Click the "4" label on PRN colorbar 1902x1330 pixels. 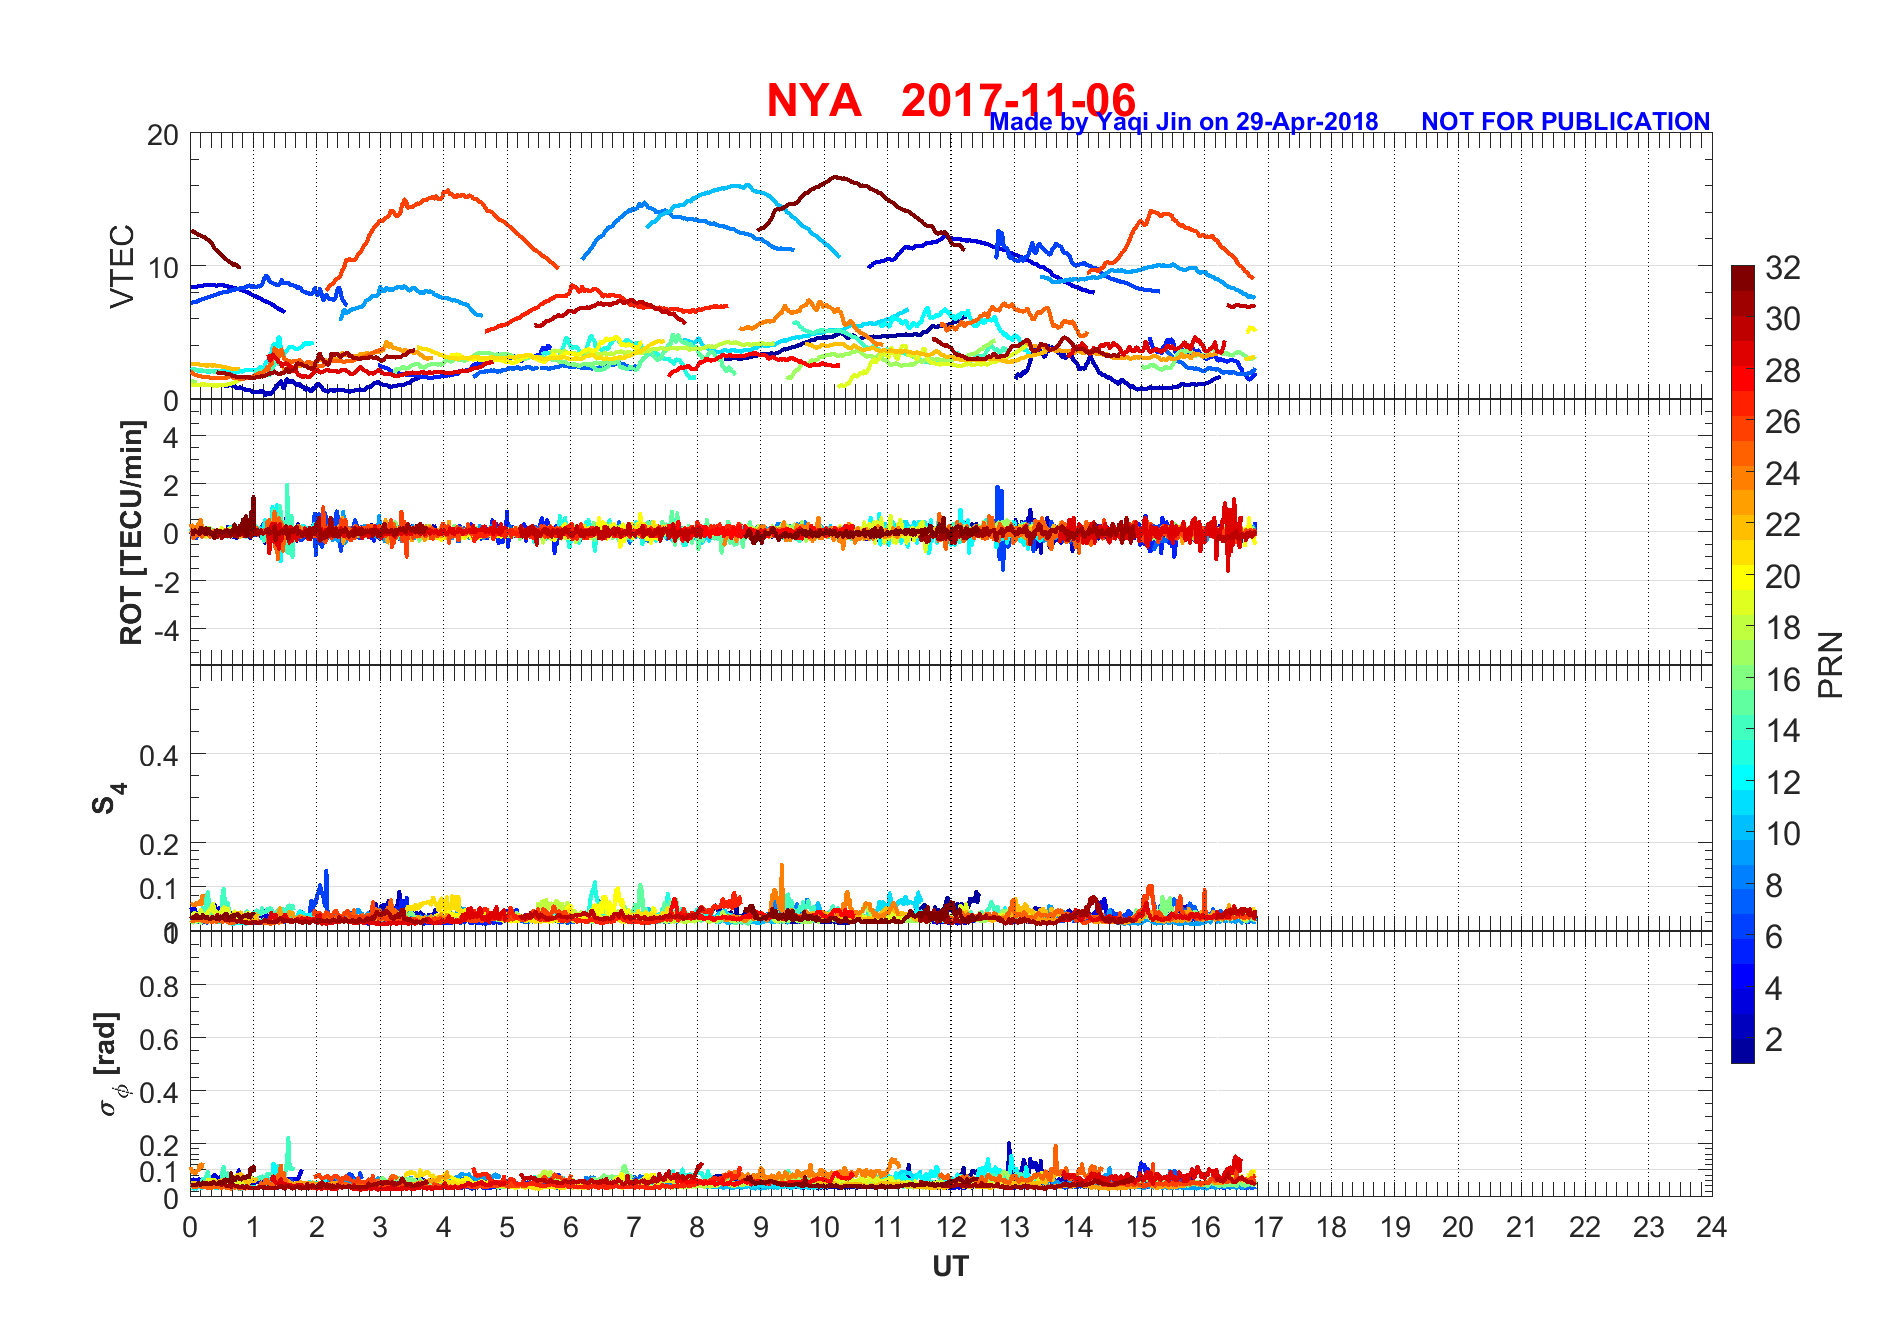1774,989
